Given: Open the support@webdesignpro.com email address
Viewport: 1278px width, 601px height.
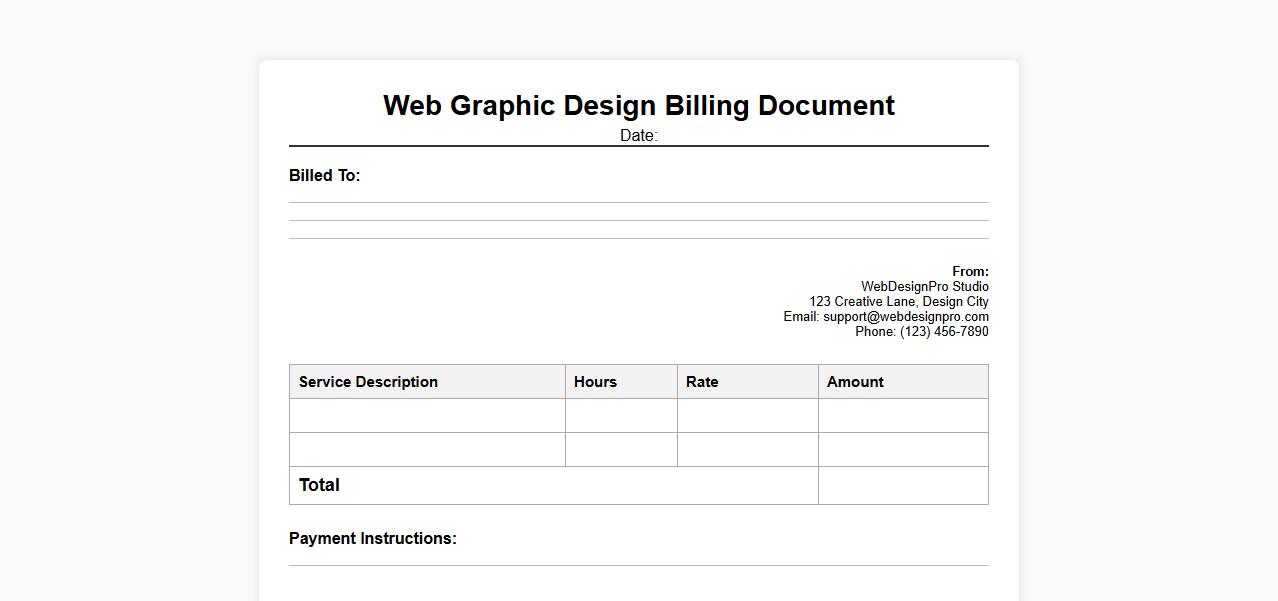Looking at the screenshot, I should 905,317.
